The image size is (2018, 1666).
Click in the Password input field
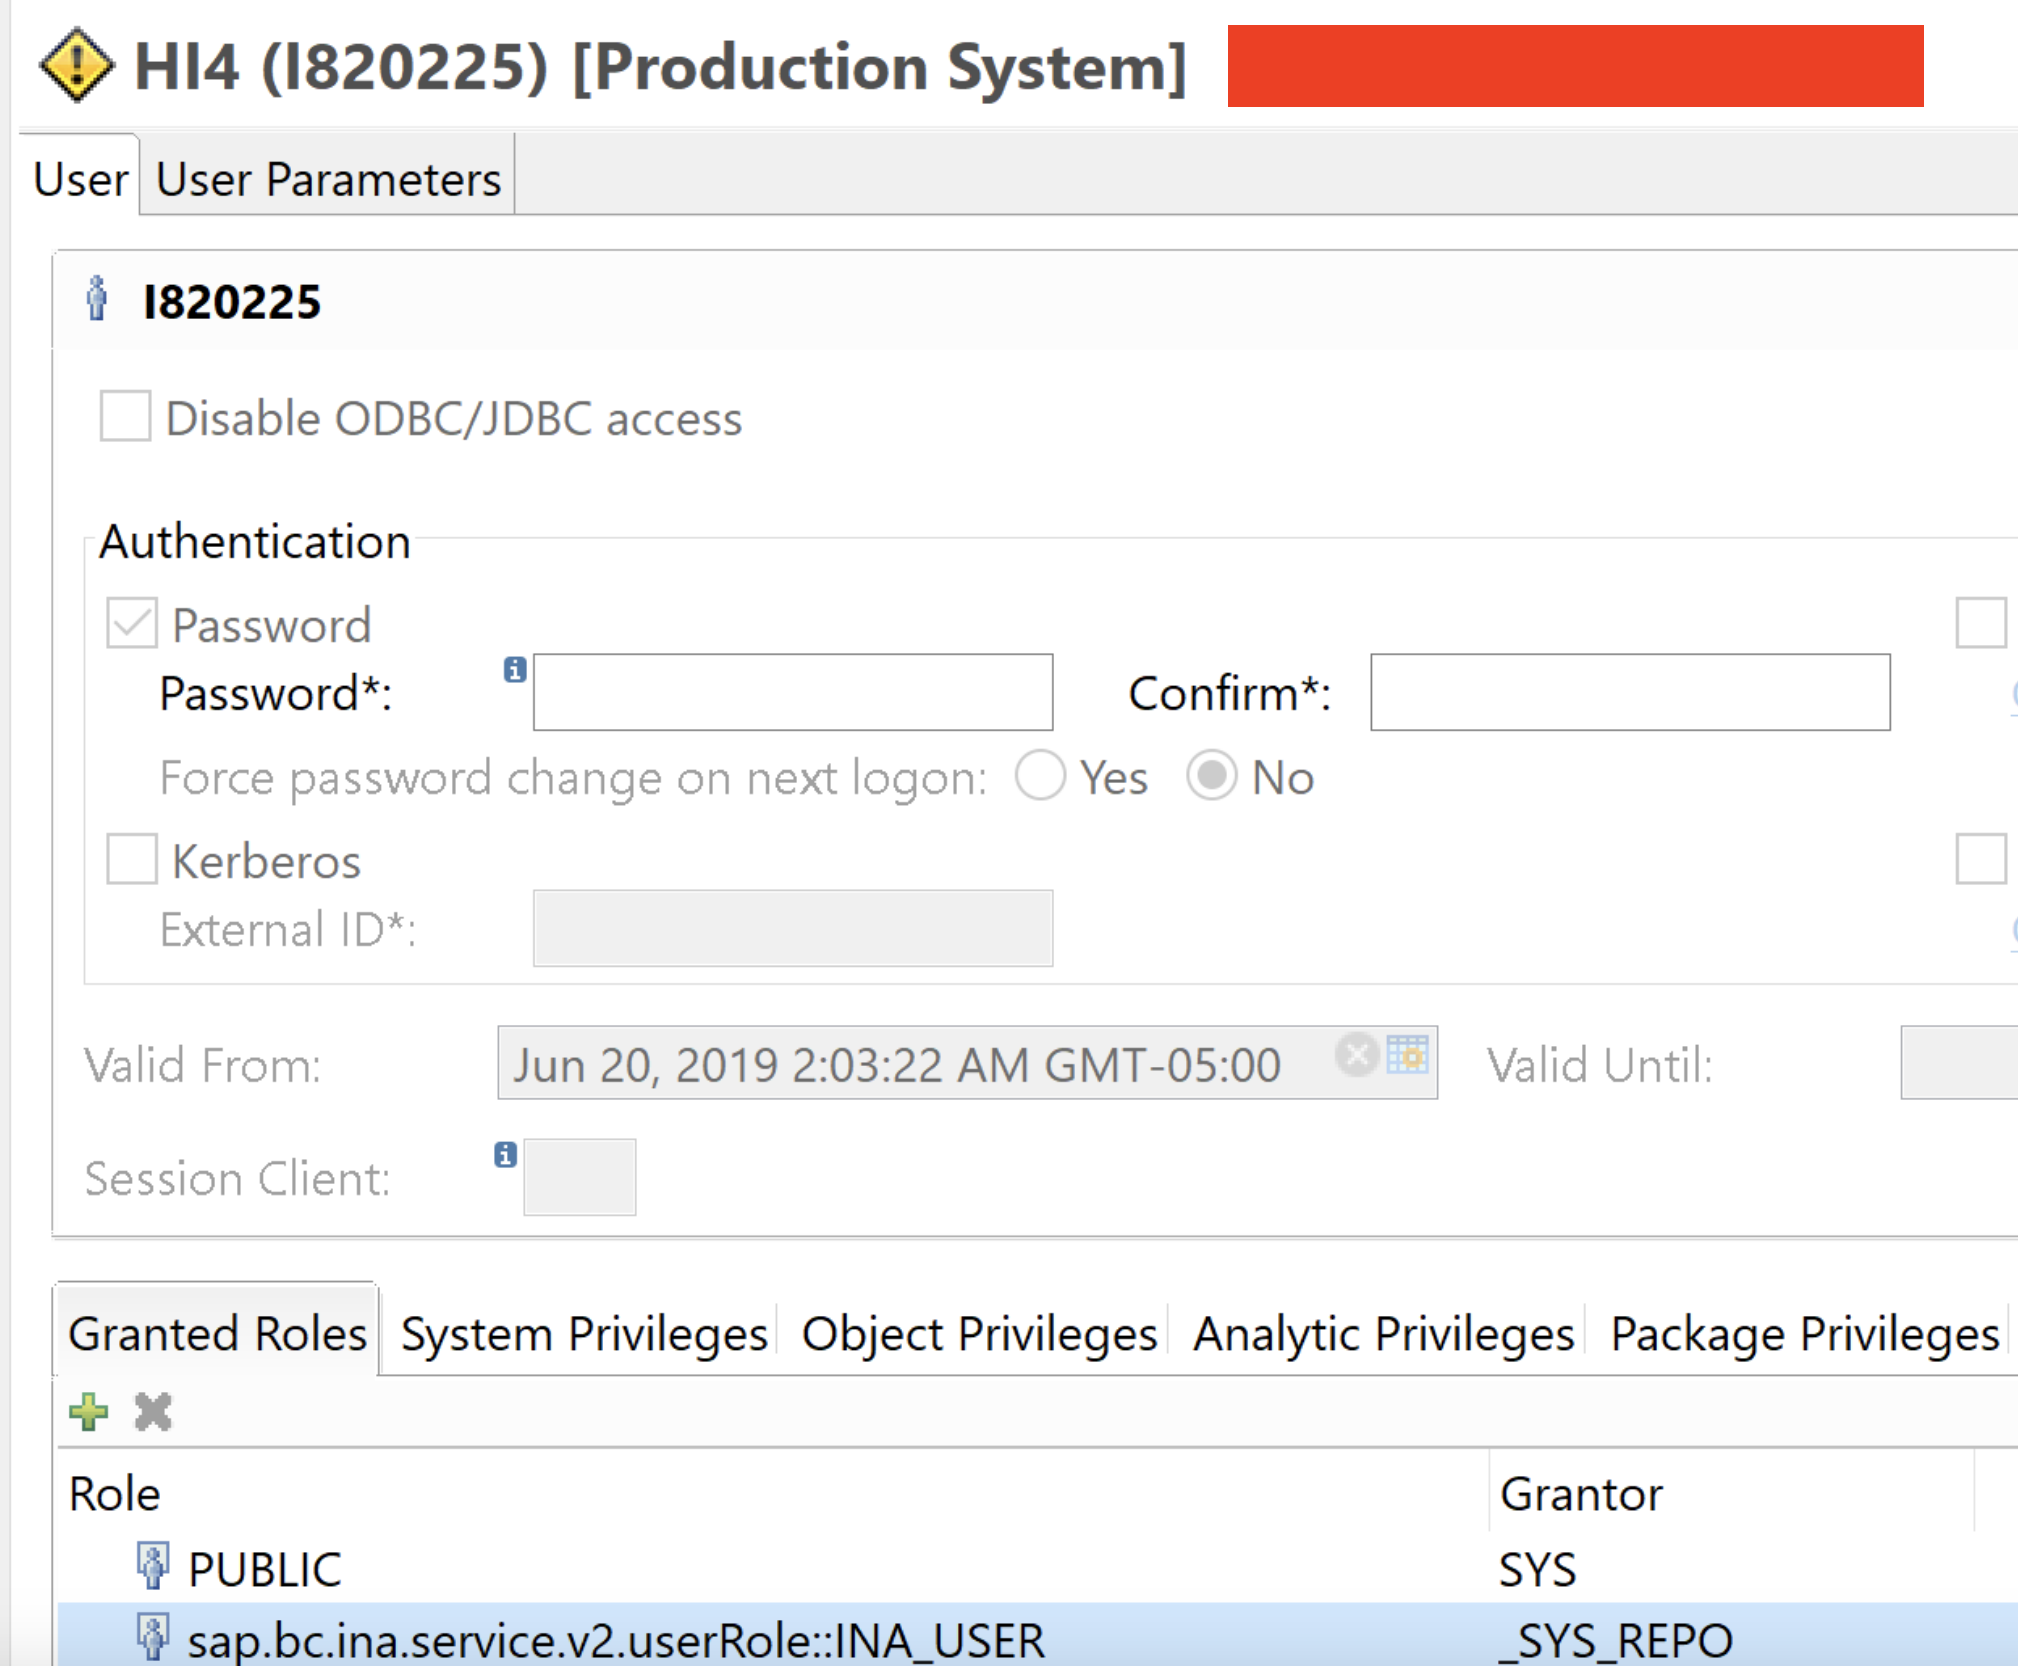point(792,693)
